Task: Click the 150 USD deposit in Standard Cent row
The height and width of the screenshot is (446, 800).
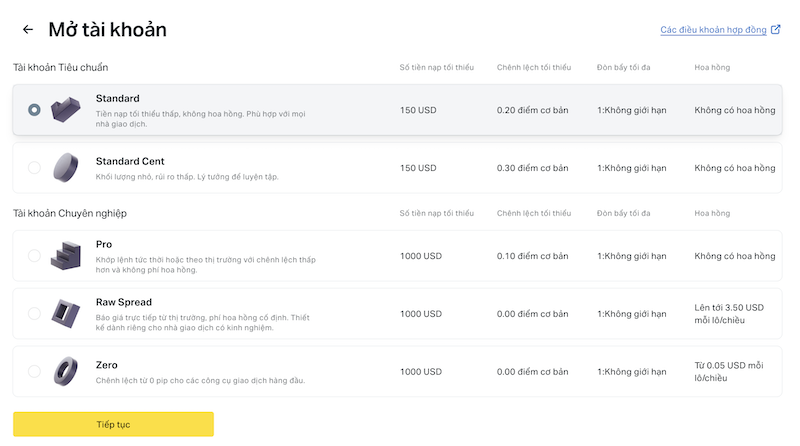Action: tap(418, 168)
